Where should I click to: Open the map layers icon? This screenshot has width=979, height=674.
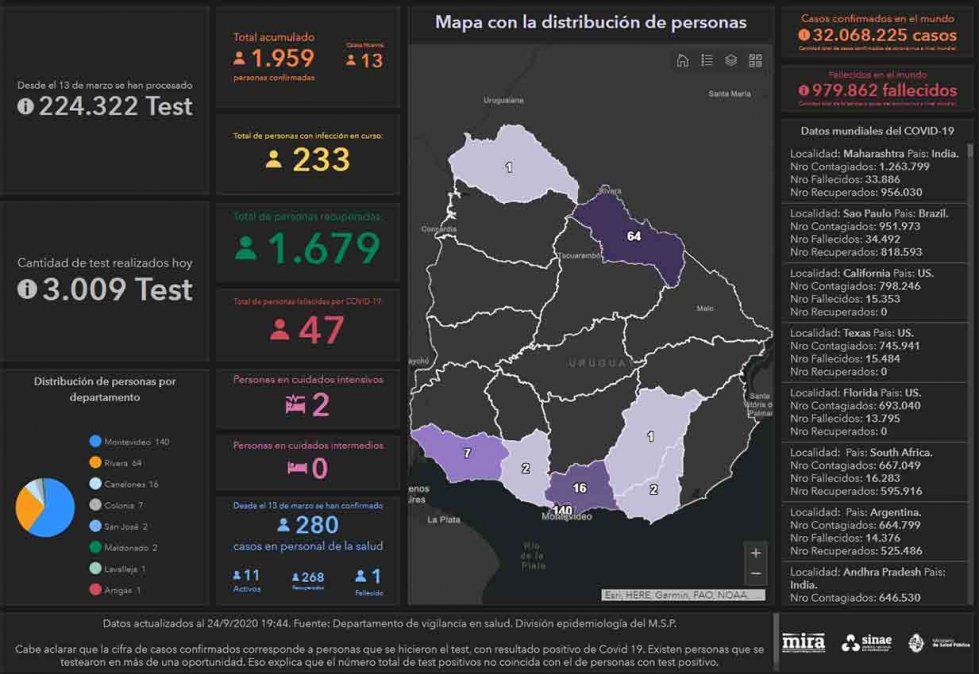coord(731,60)
